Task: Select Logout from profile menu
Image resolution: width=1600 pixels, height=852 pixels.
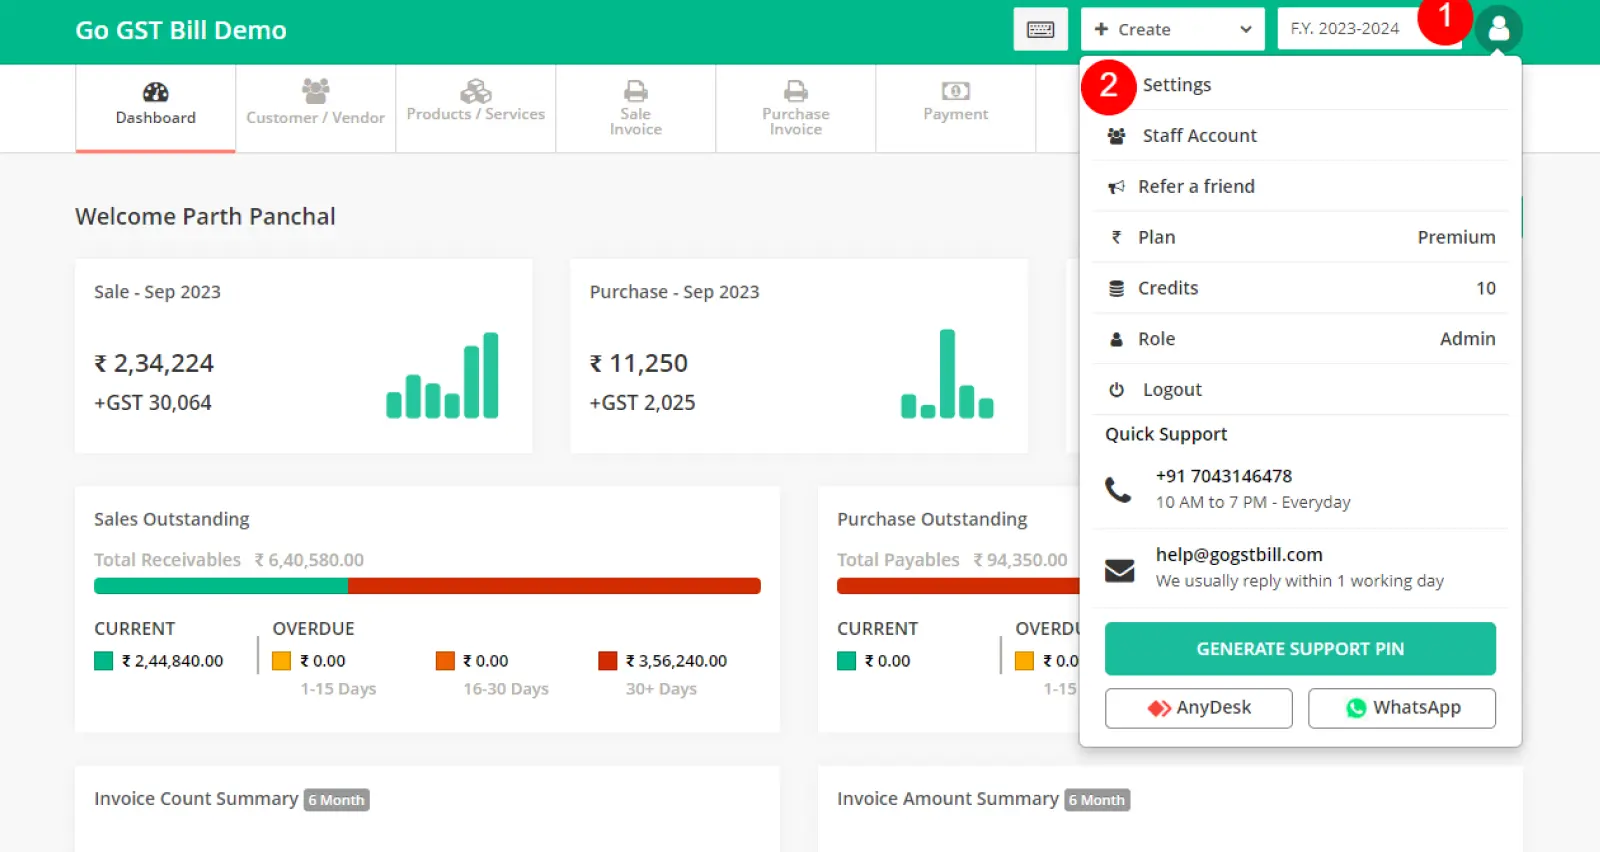Action: pyautogui.click(x=1300, y=390)
